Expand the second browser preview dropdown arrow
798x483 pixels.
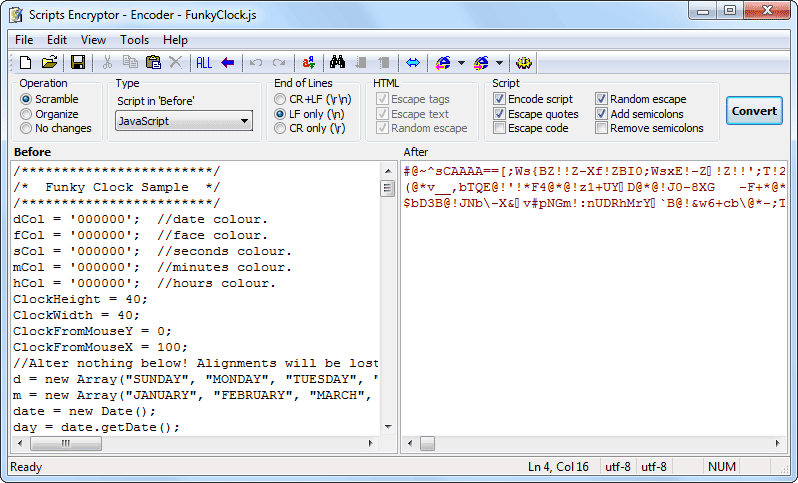pyautogui.click(x=499, y=63)
